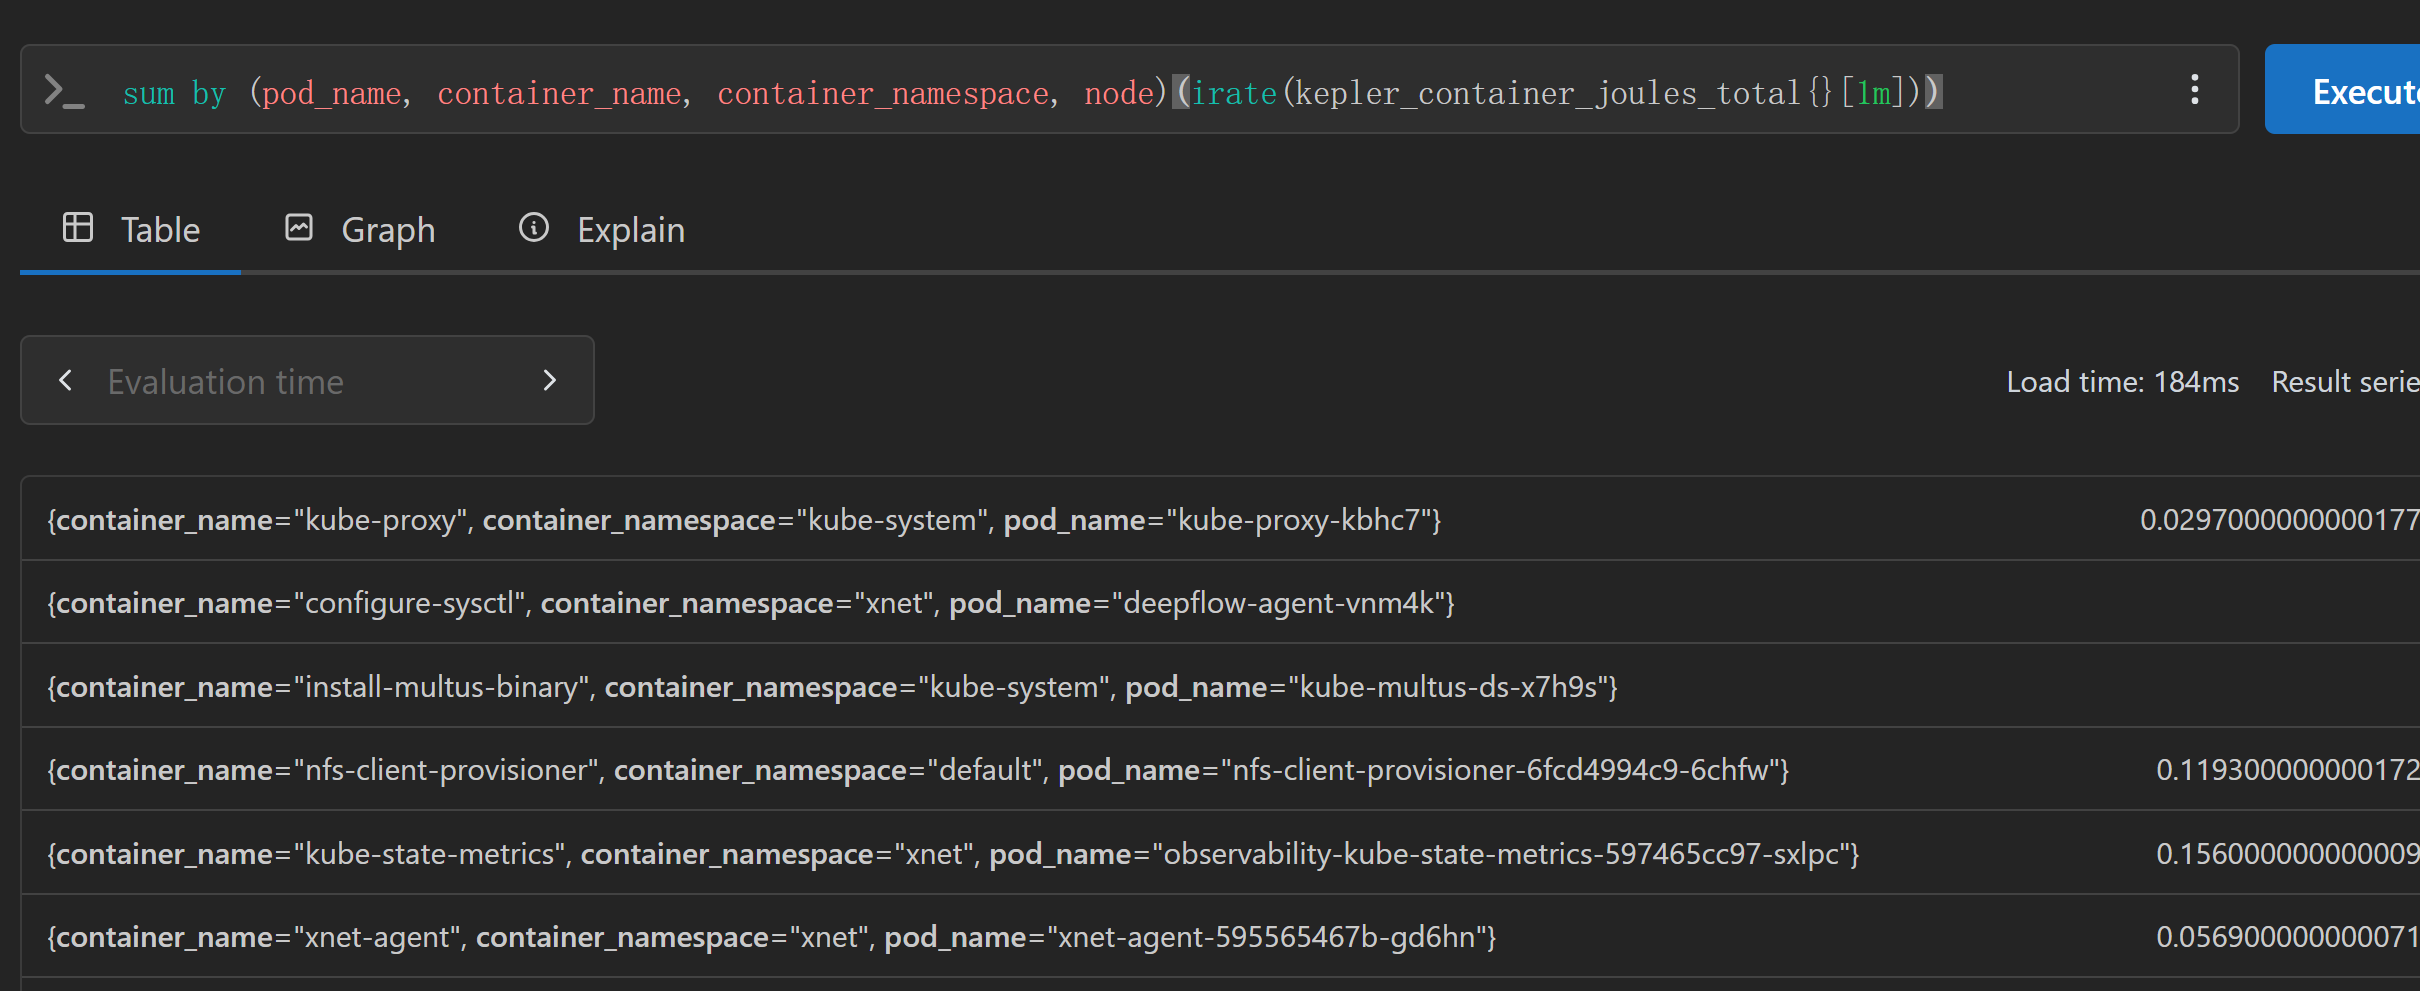Click pod_name label in the query

tap(332, 93)
